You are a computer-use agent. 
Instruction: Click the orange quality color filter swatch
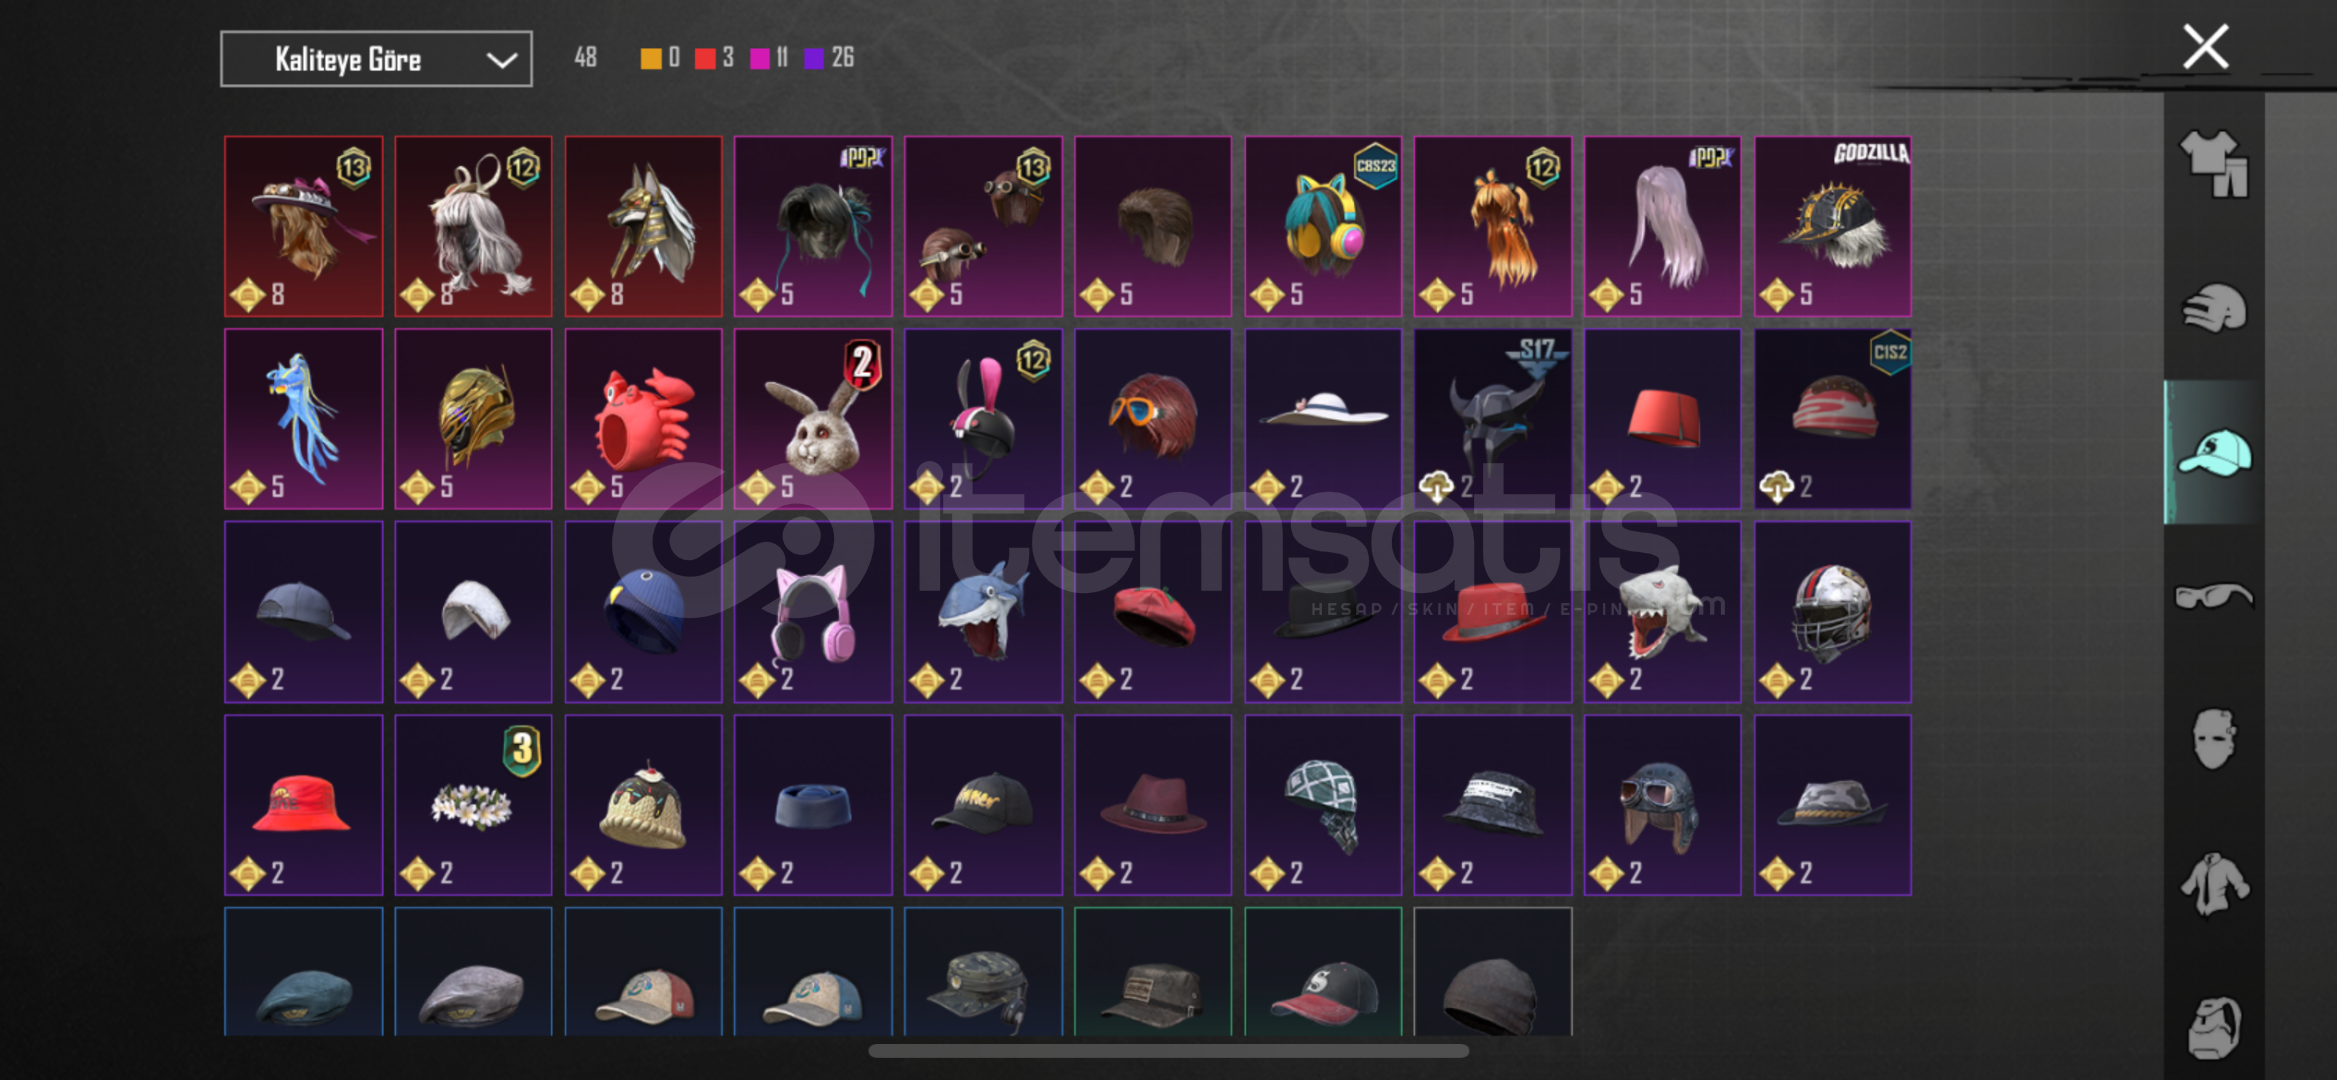pyautogui.click(x=651, y=58)
